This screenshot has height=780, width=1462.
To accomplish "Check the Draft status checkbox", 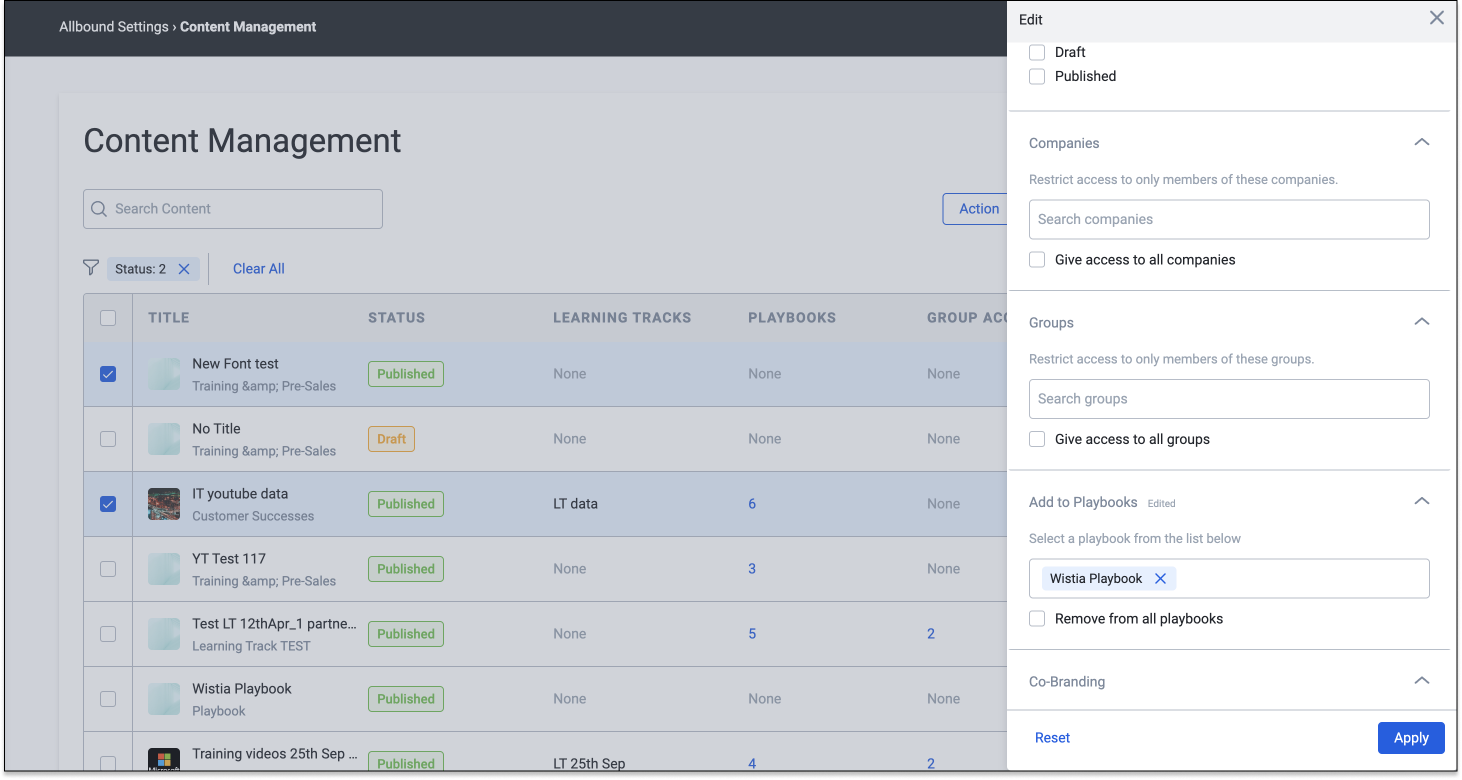I will [1037, 52].
